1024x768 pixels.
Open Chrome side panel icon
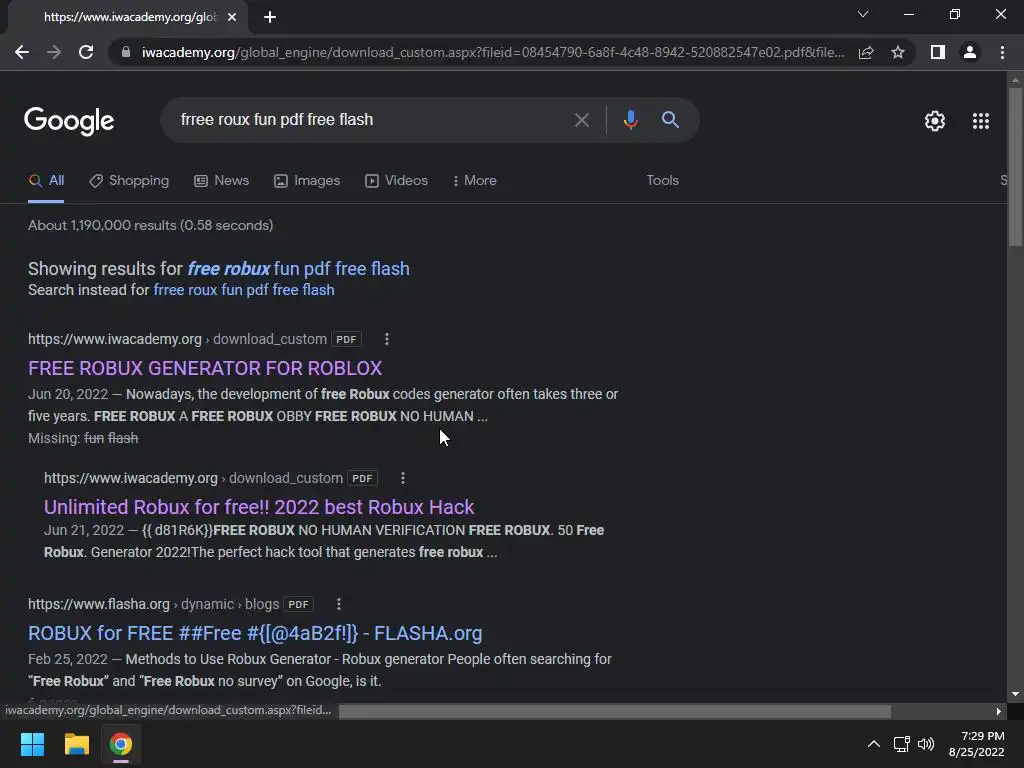point(938,52)
